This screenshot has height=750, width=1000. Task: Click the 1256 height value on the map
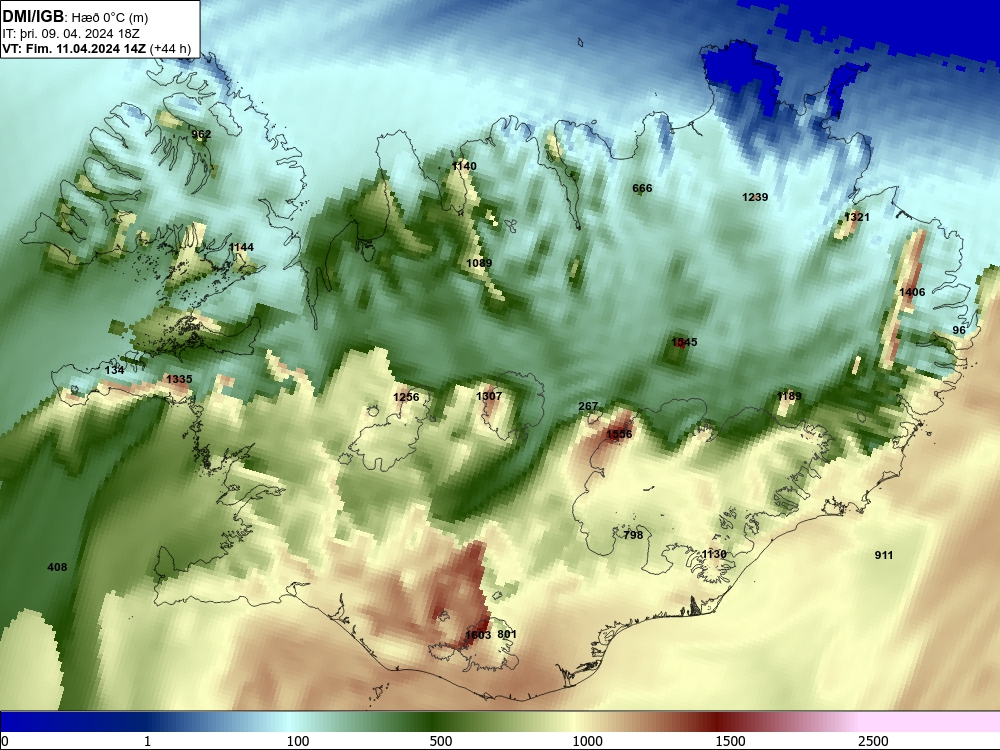click(x=406, y=397)
